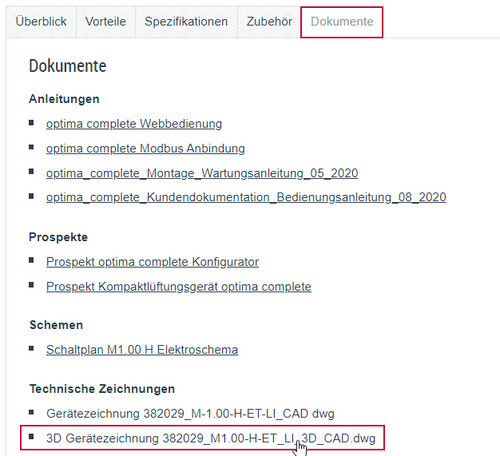Switch to the Überblick tab

click(x=41, y=22)
